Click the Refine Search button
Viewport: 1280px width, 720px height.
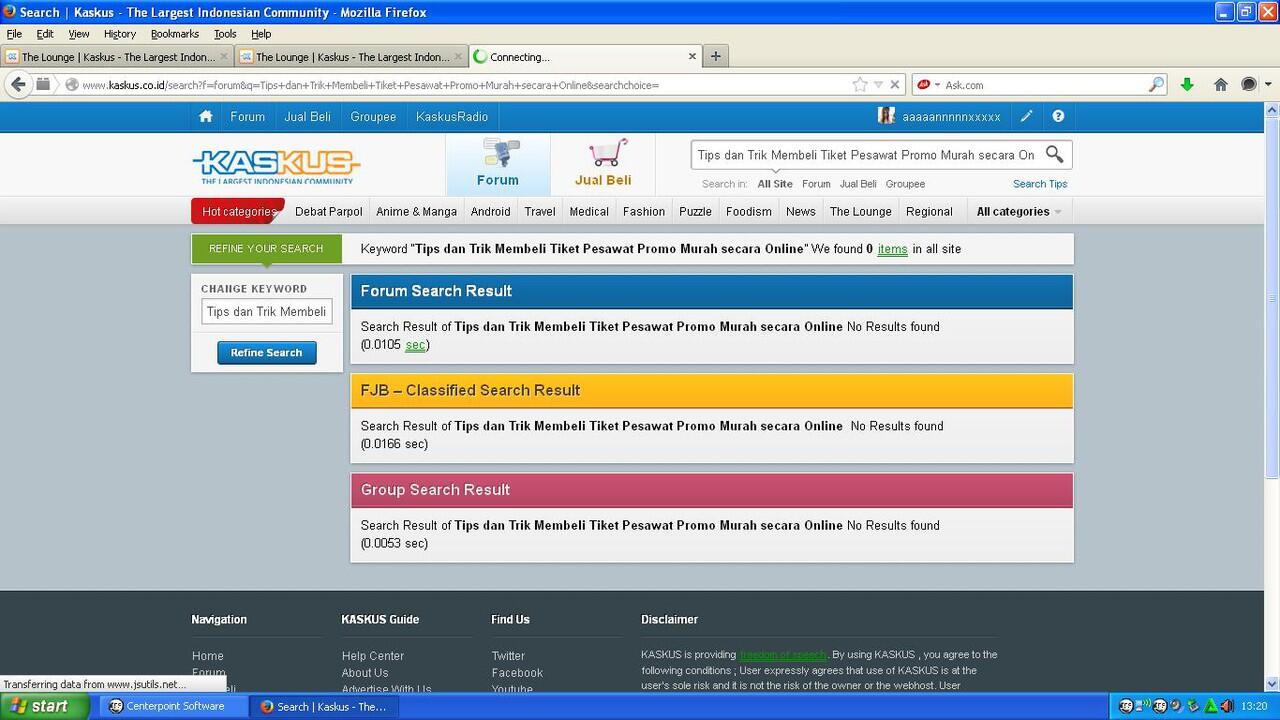(266, 353)
